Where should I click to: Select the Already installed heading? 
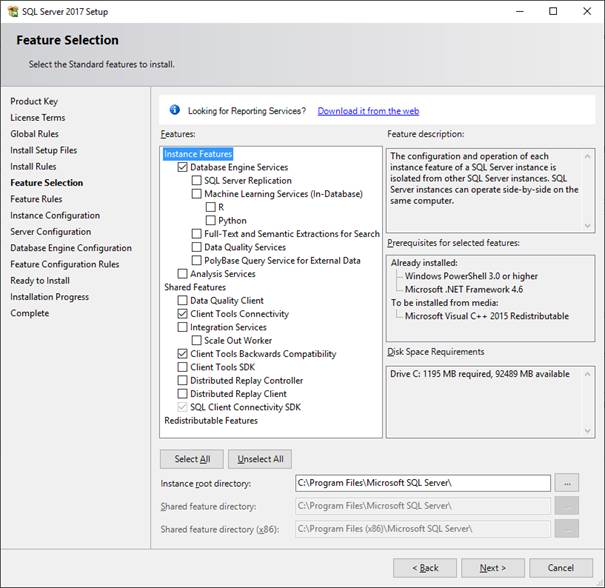click(424, 263)
